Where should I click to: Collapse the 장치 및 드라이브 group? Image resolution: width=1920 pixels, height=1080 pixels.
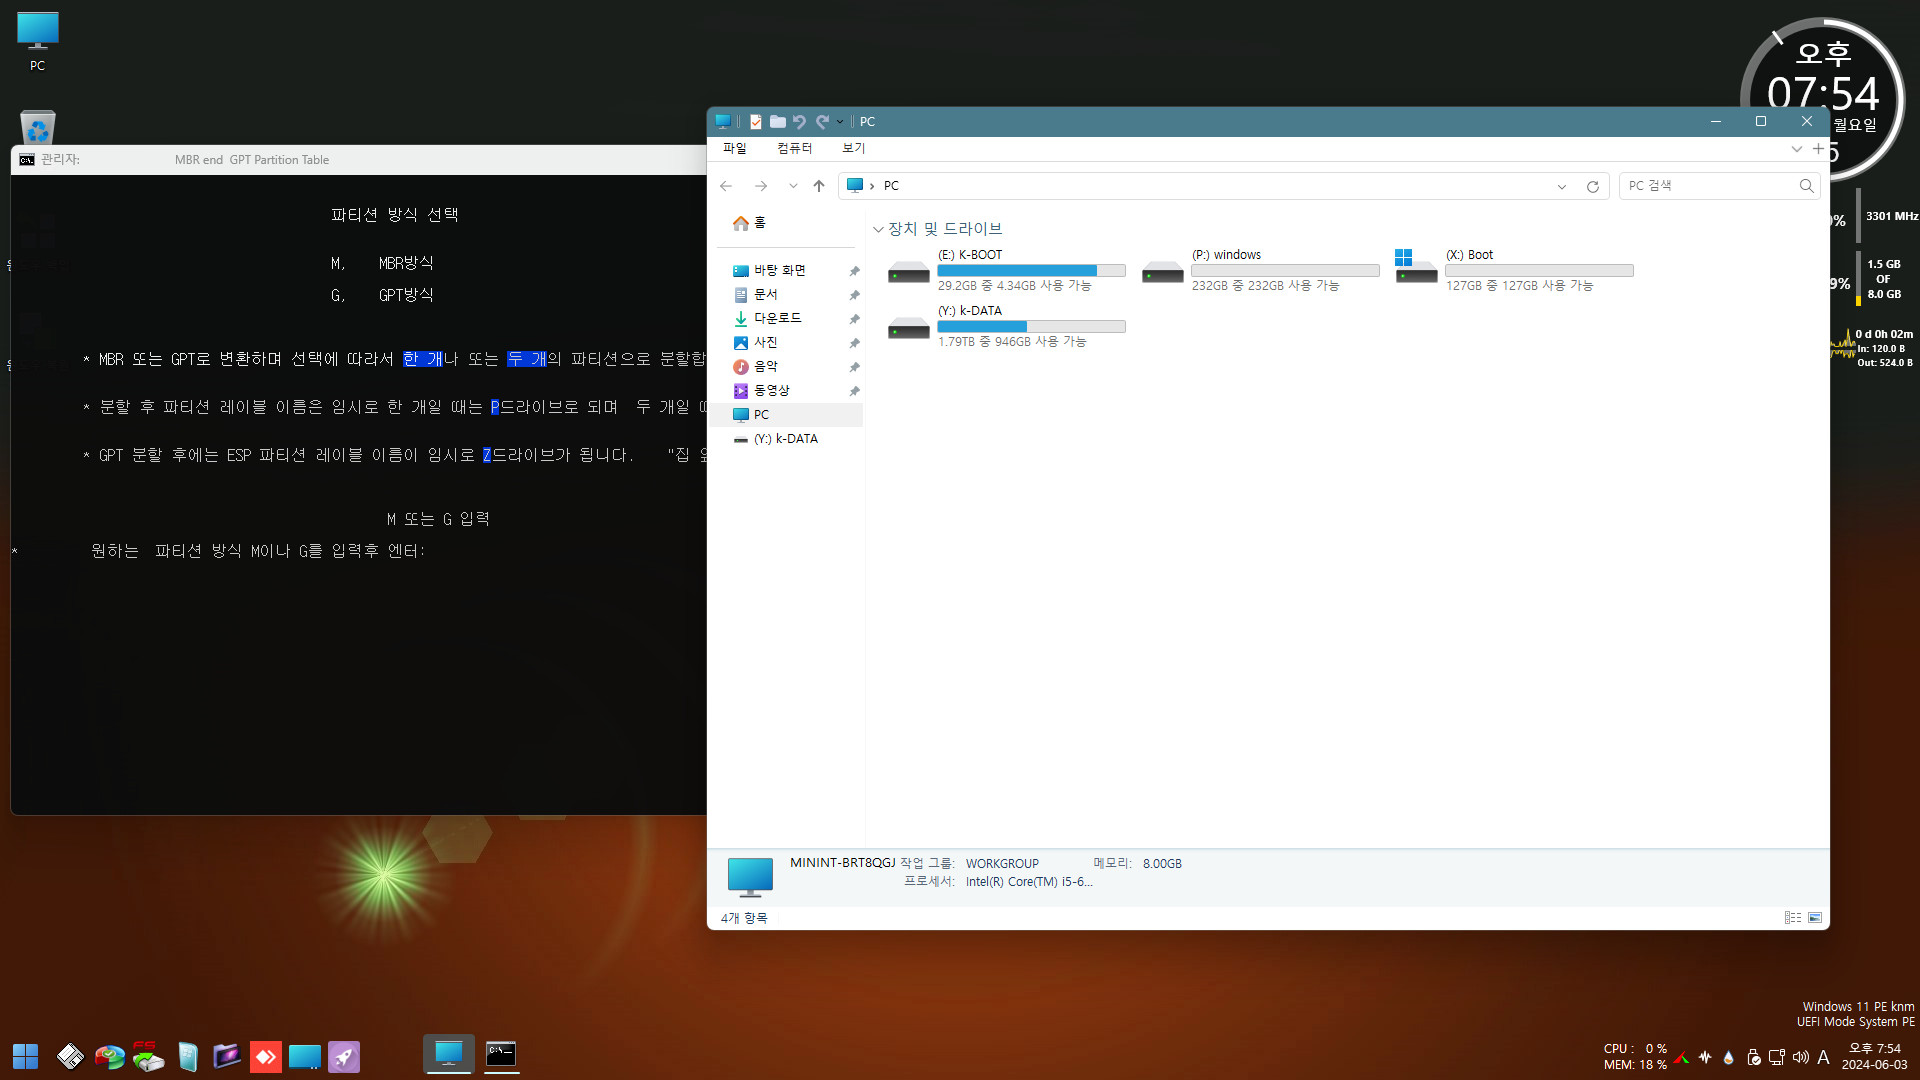click(x=878, y=229)
